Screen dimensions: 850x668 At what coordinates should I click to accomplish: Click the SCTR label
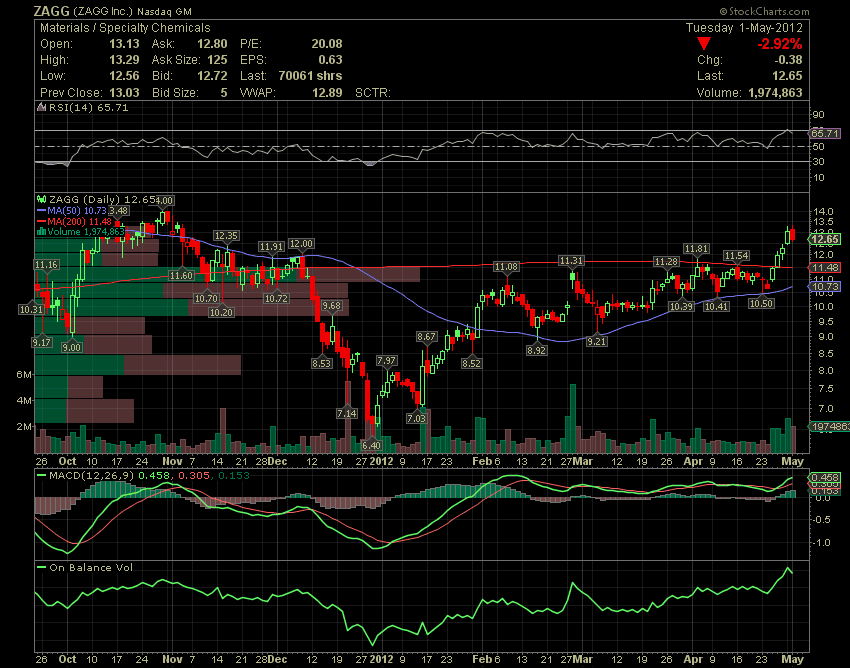(372, 93)
